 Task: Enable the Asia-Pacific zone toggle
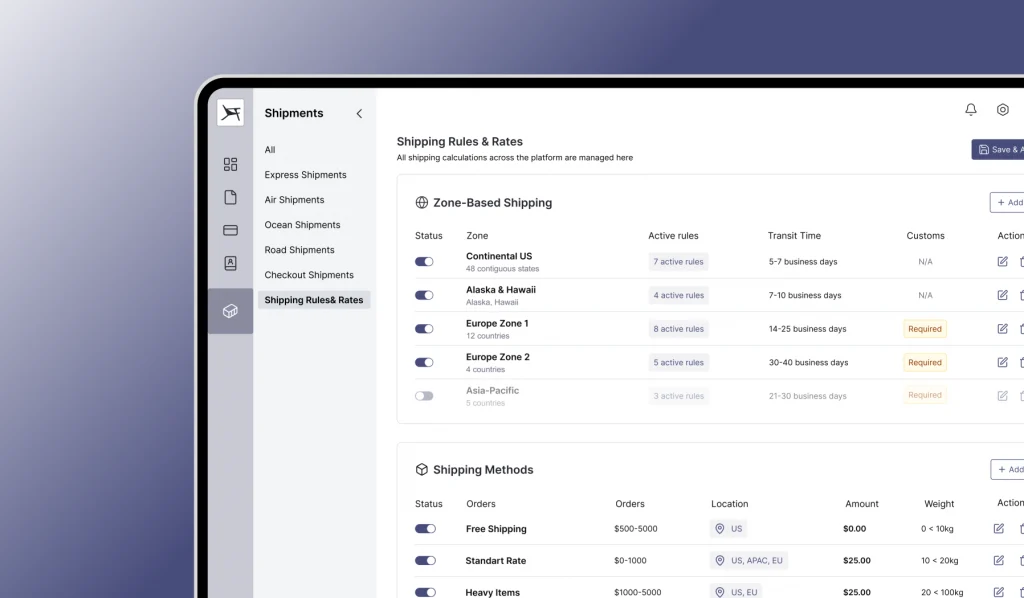pos(424,396)
